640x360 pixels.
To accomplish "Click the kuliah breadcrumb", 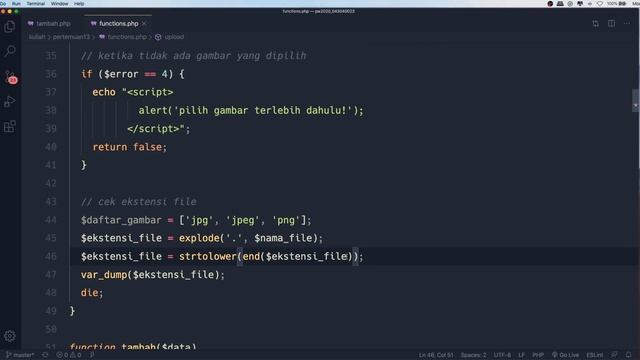I will coord(37,37).
